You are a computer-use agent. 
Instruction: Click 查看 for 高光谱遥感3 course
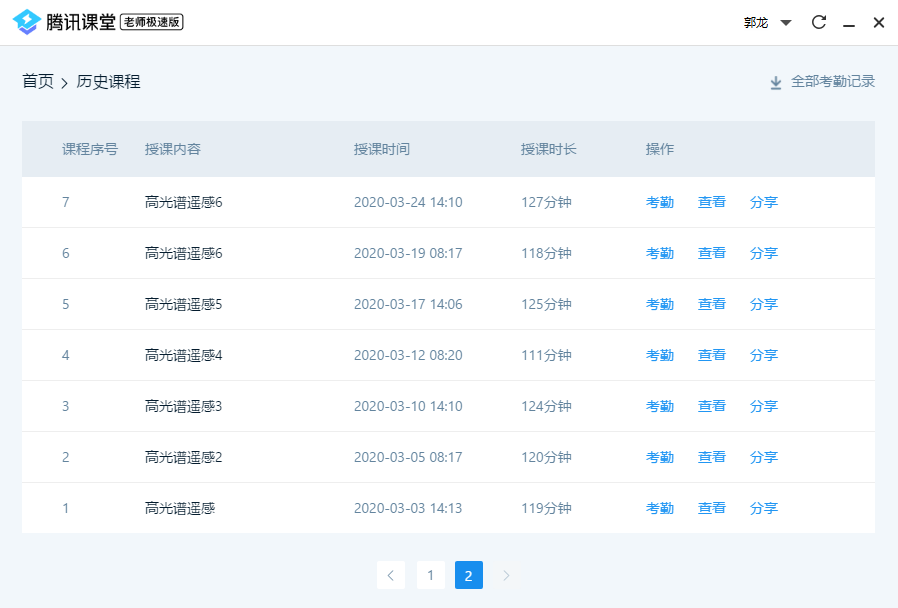tap(711, 406)
